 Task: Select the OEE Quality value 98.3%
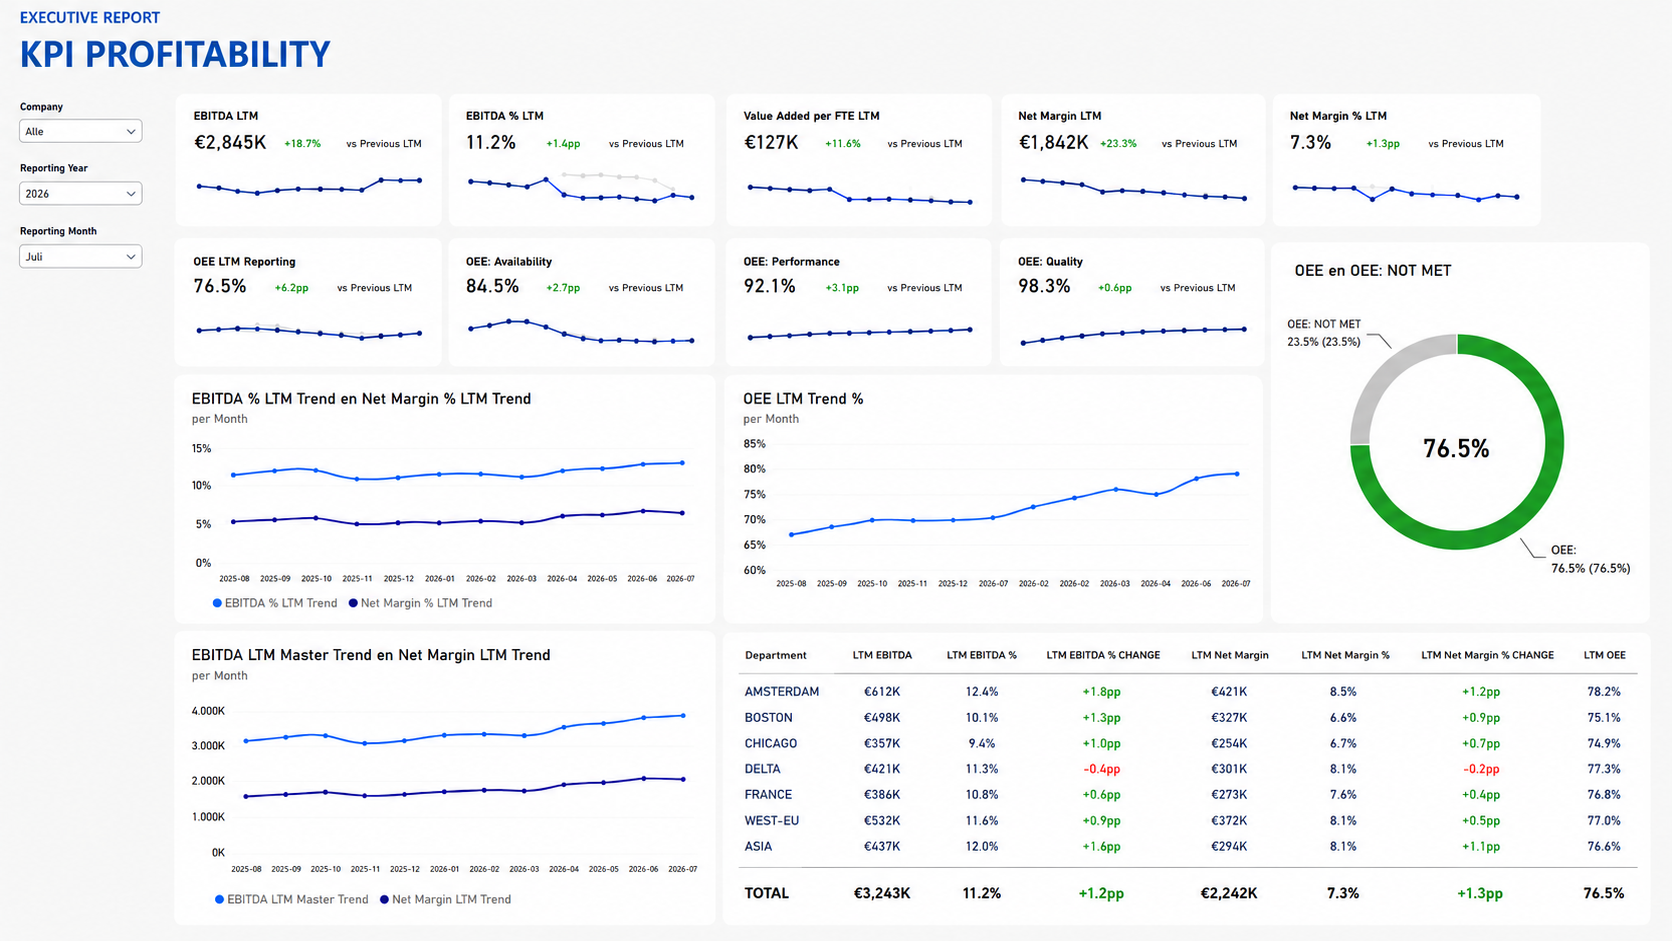click(x=1044, y=287)
